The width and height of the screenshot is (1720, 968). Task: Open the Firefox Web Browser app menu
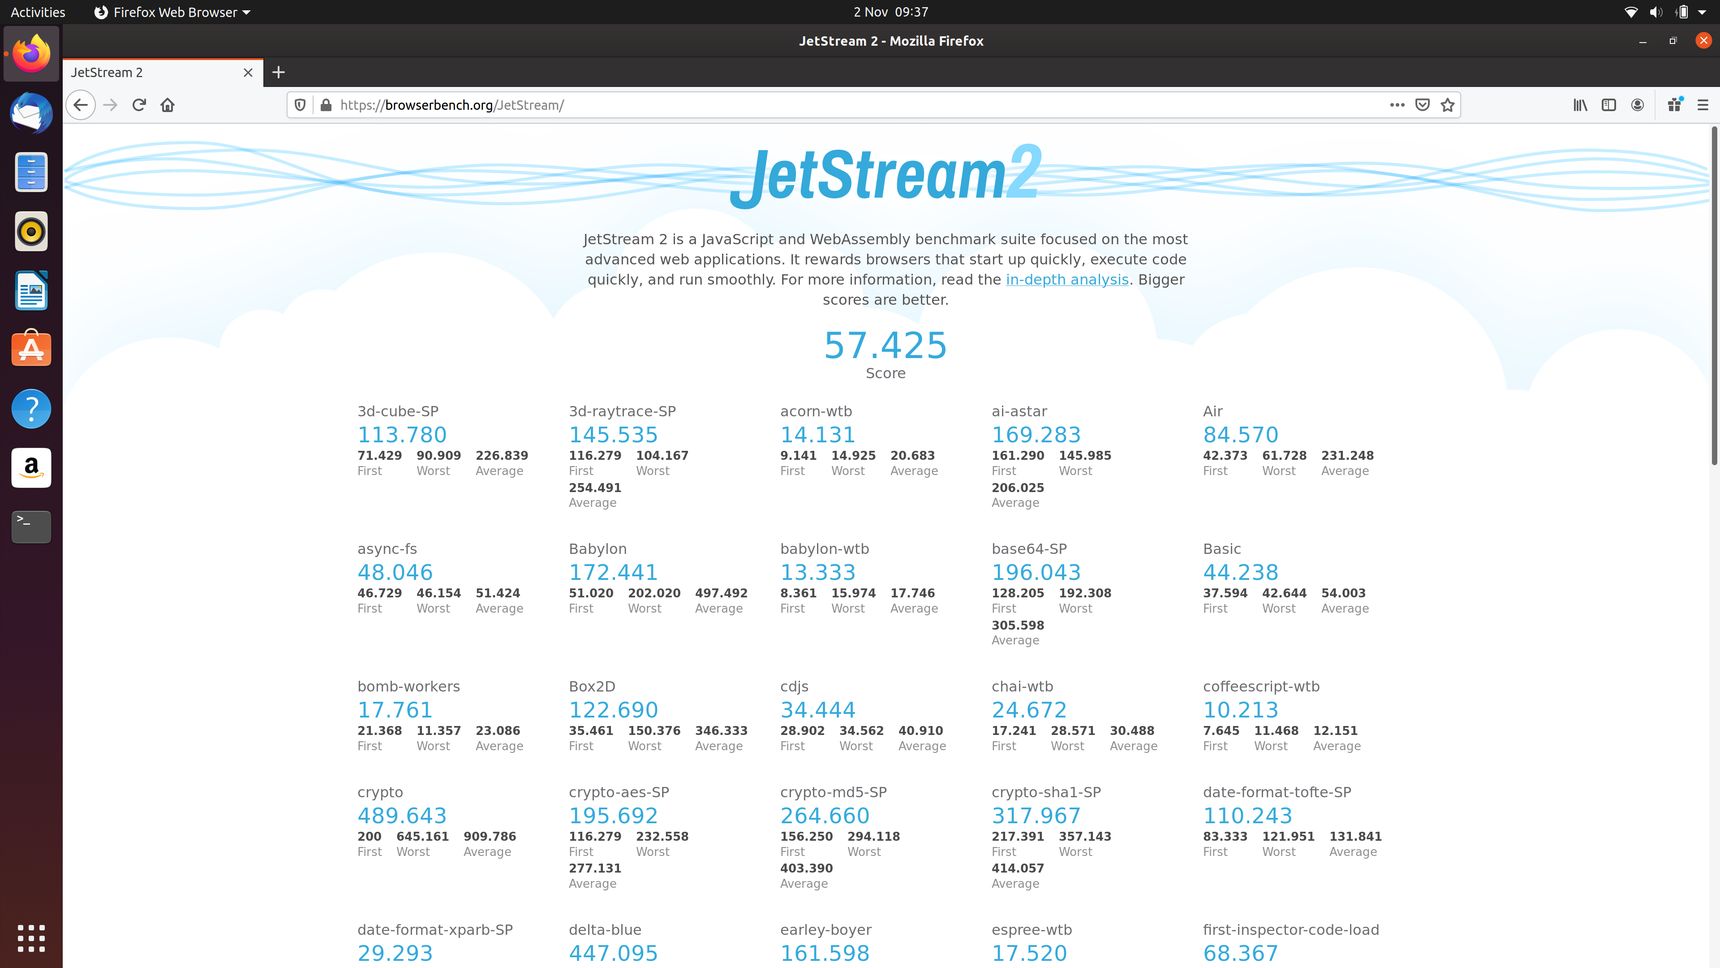pos(172,12)
